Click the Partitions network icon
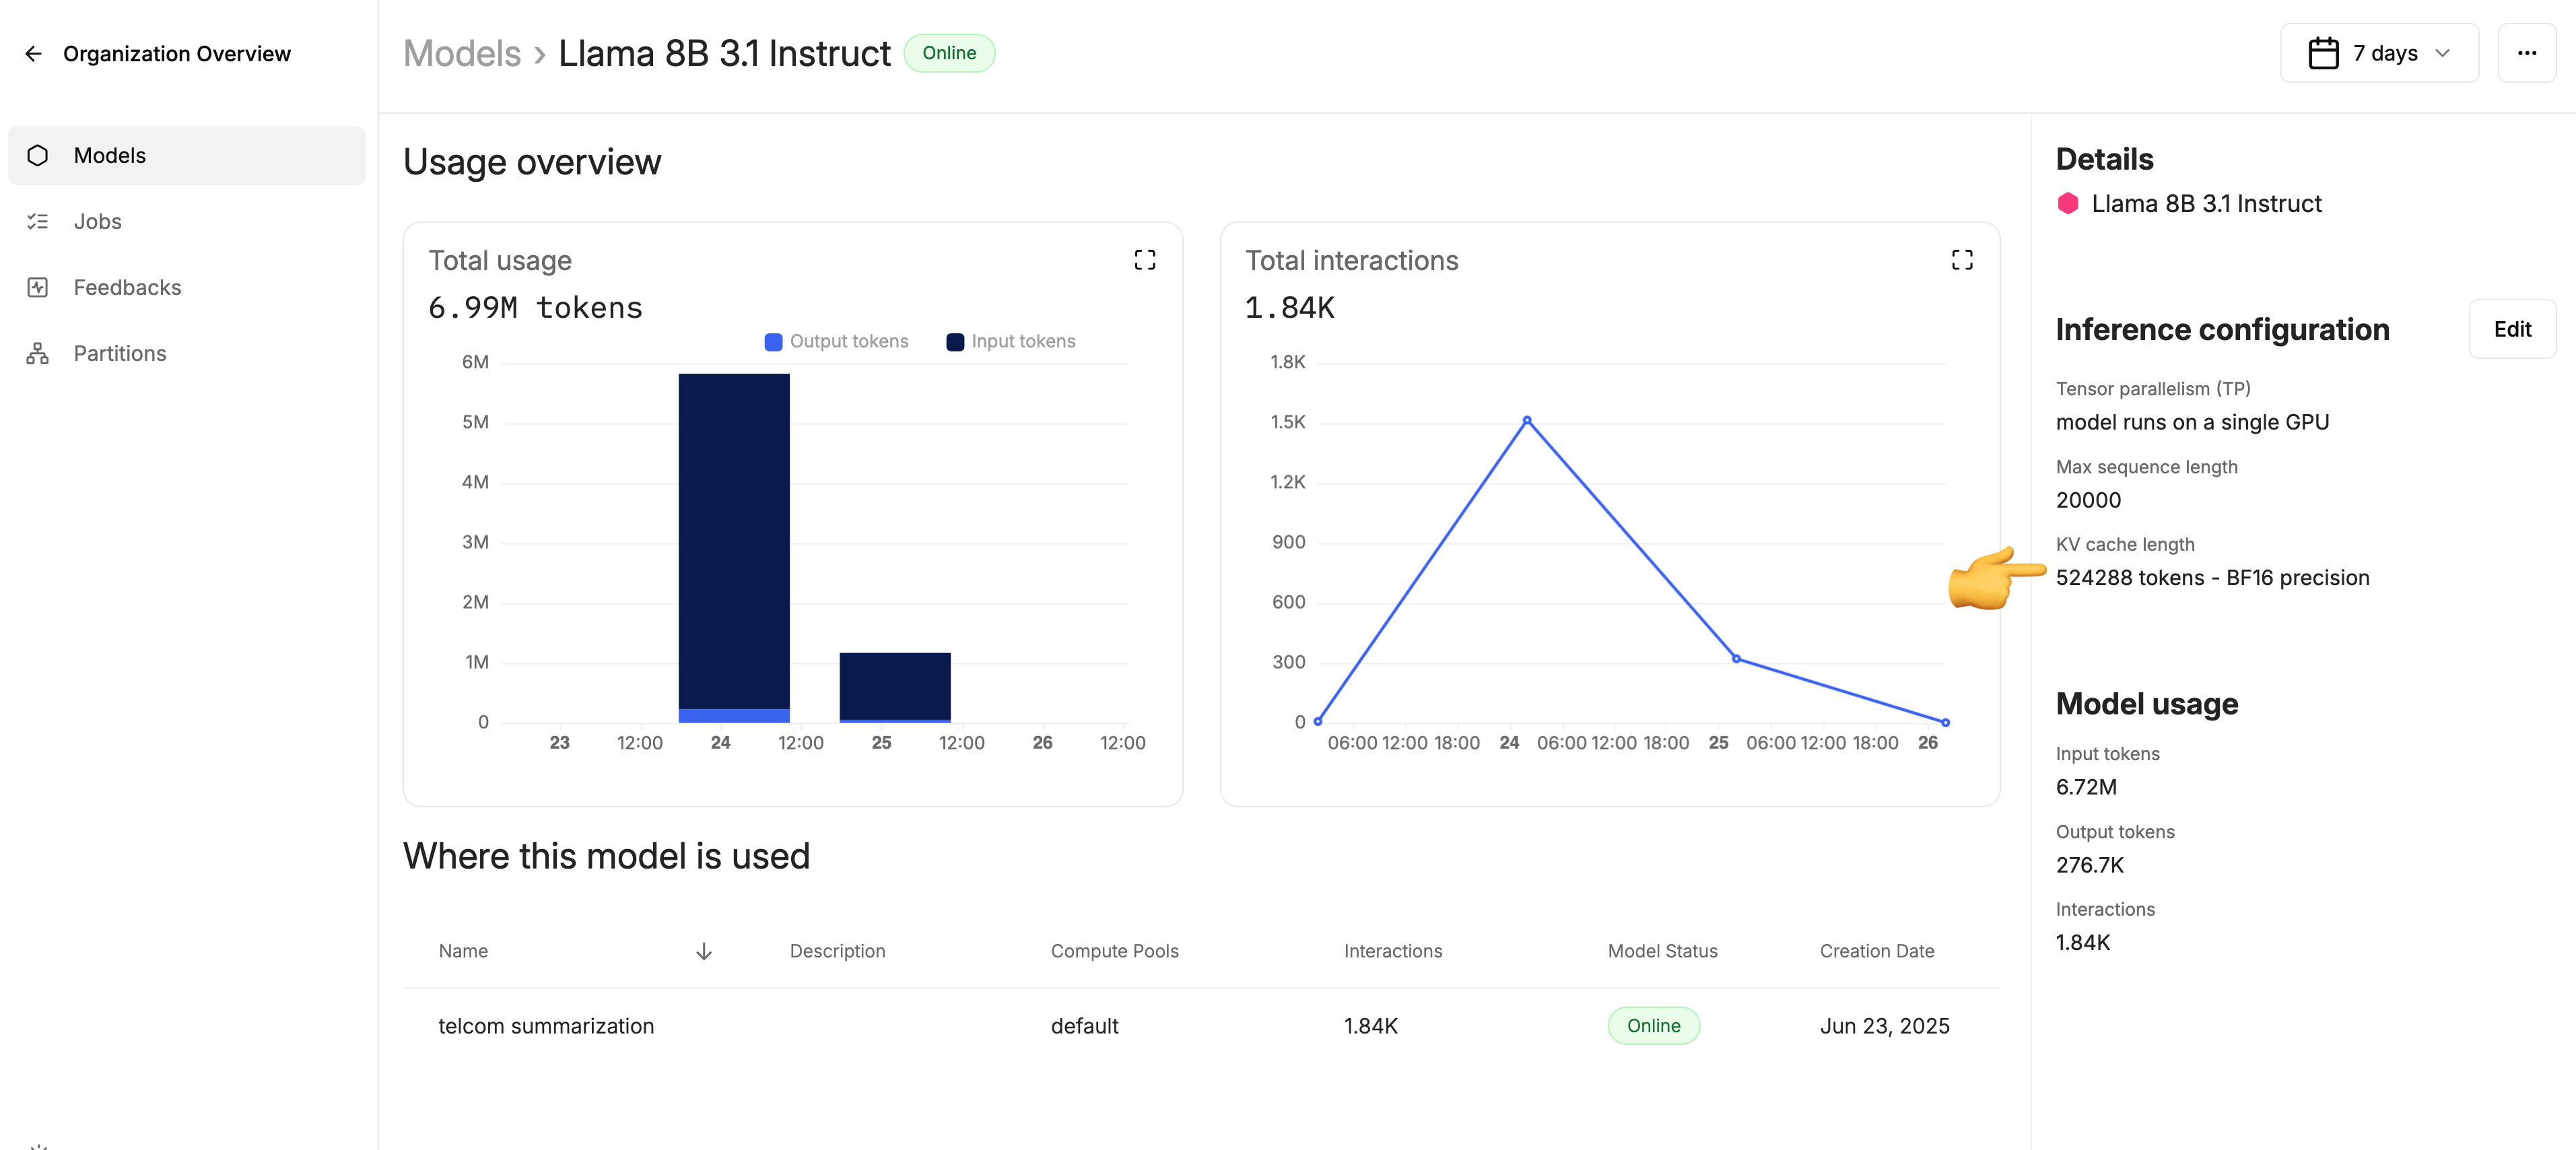Viewport: 2576px width, 1150px height. tap(38, 353)
